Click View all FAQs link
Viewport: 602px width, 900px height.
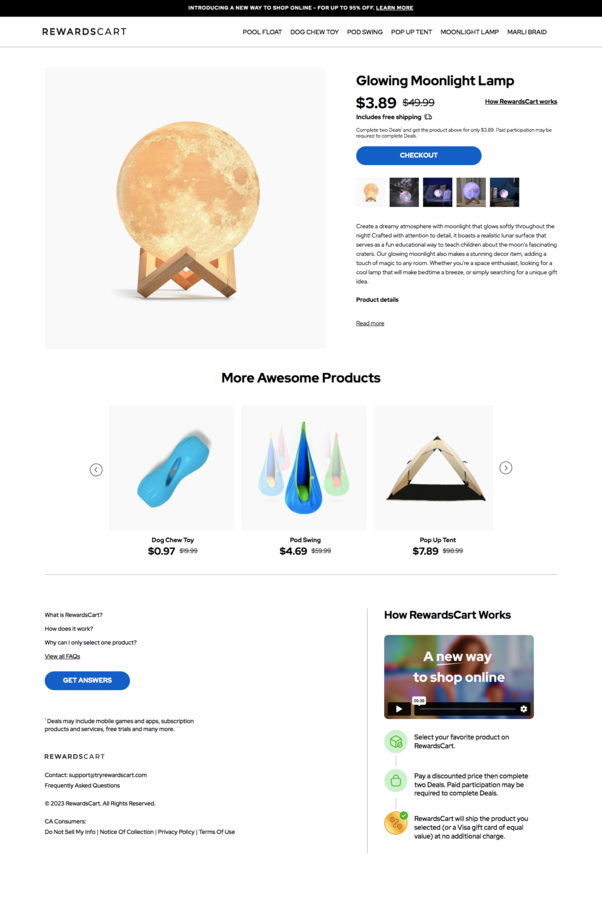(x=63, y=656)
